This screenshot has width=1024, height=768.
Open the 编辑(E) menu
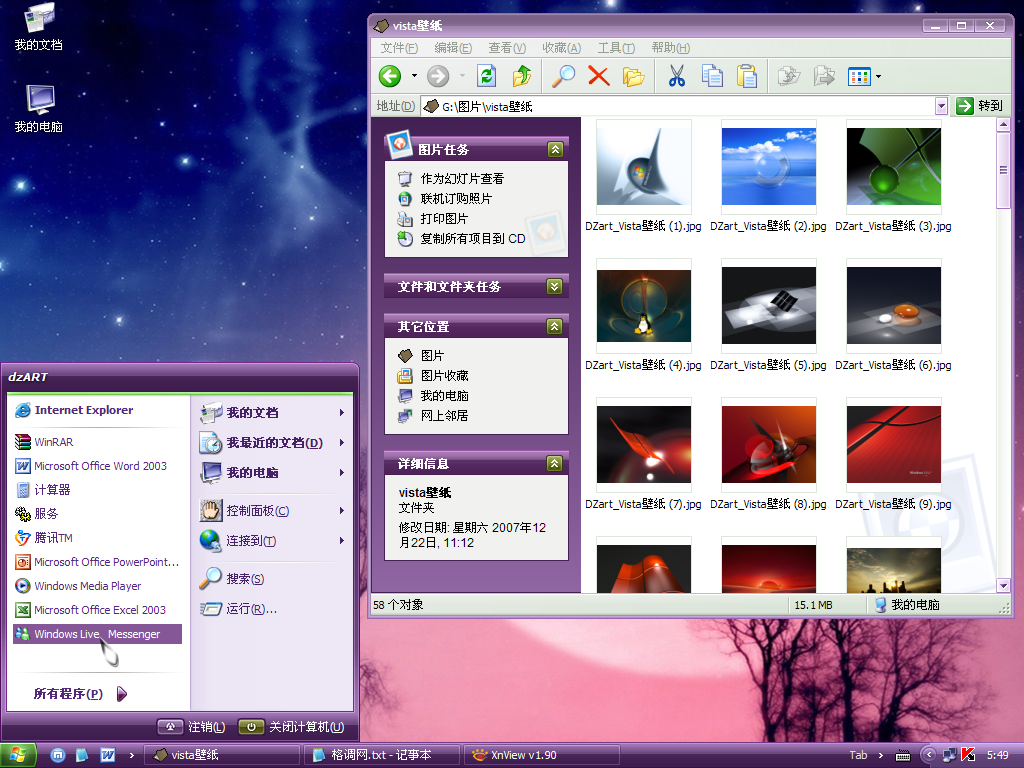tap(453, 48)
